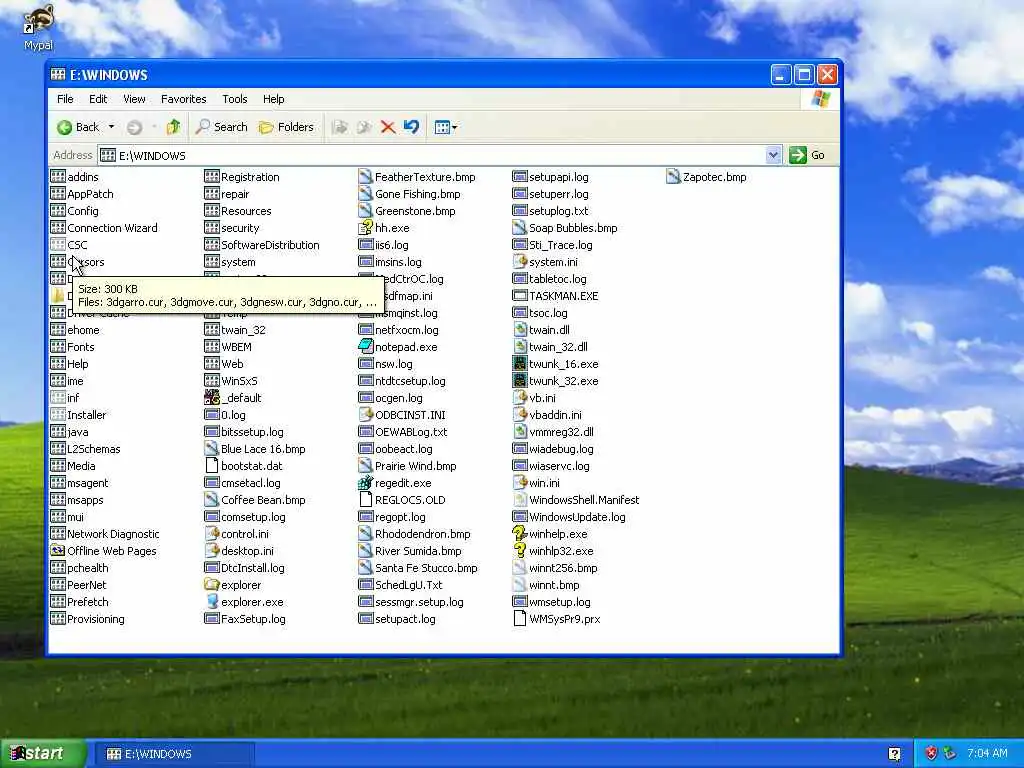Screen dimensions: 1024x768
Task: Open the Search pane button
Action: (221, 127)
